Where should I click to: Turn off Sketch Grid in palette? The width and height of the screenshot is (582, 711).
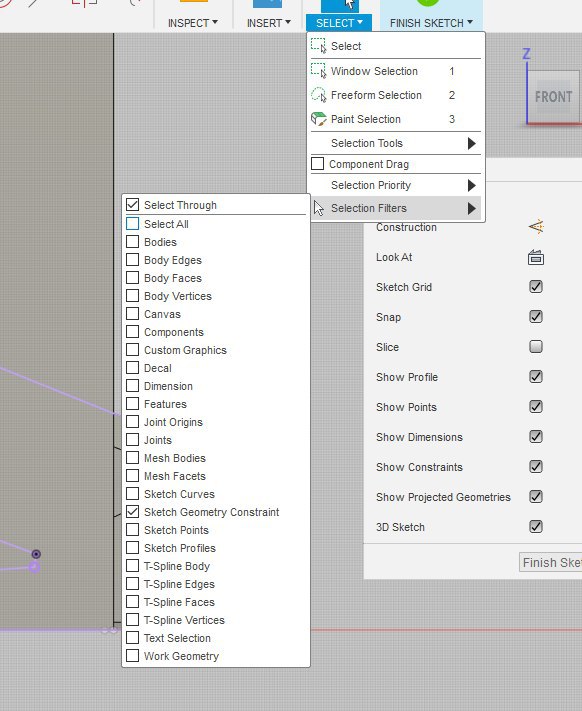(536, 287)
